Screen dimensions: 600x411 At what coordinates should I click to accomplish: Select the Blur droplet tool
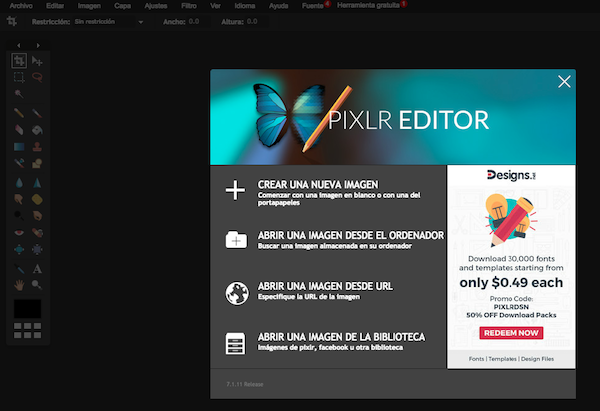coord(19,183)
